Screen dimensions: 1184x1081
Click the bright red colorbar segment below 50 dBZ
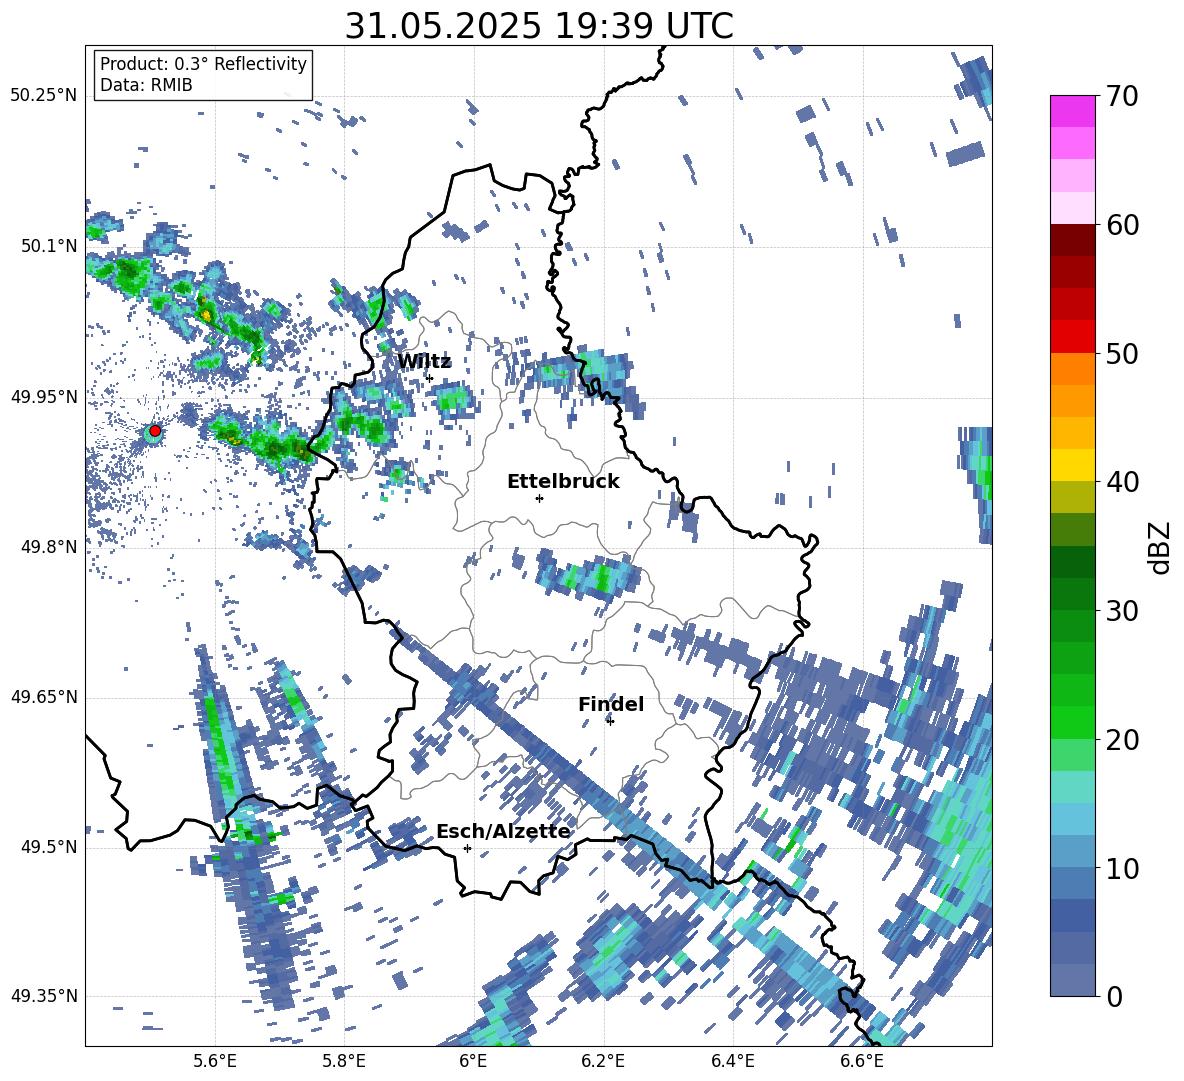click(x=1072, y=337)
